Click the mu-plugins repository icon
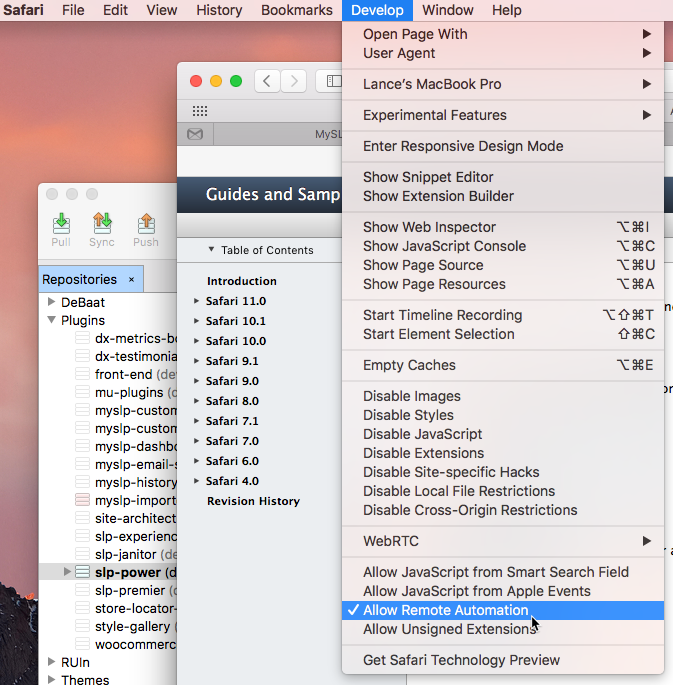Viewport: 673px width, 685px height. click(x=83, y=392)
